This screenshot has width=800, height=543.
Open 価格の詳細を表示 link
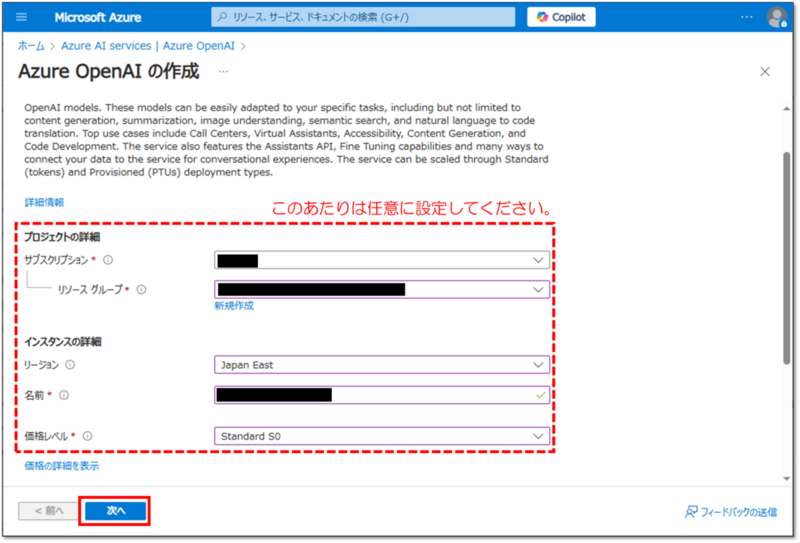pyautogui.click(x=62, y=466)
